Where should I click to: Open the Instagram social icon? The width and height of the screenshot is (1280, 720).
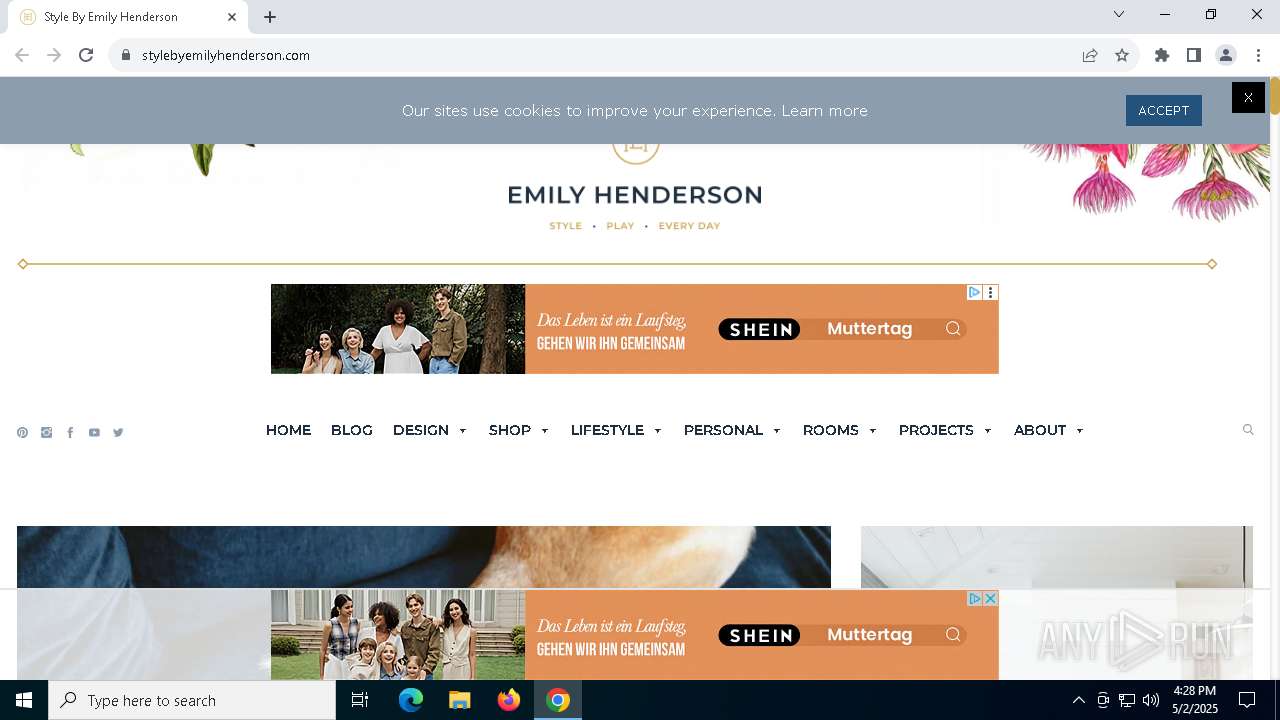[x=46, y=433]
